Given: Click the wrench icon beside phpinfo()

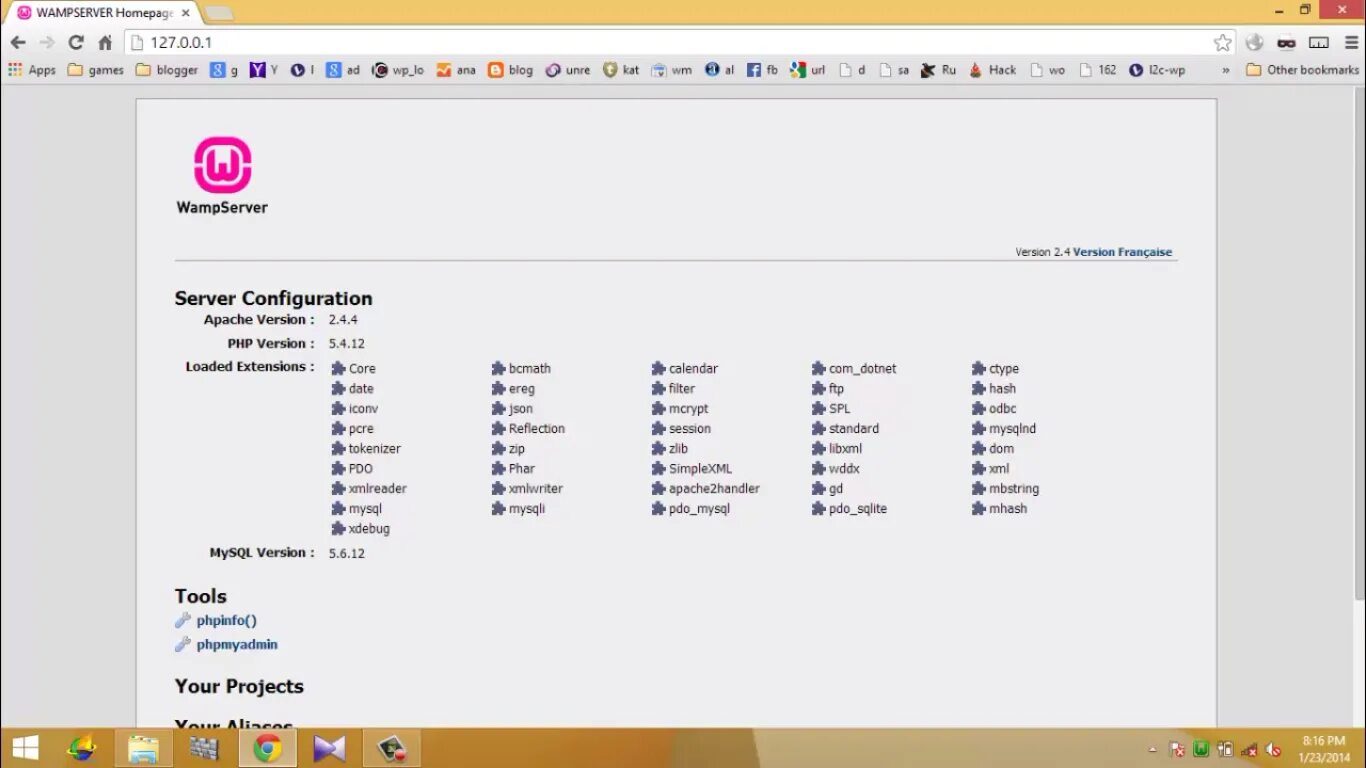Looking at the screenshot, I should pyautogui.click(x=183, y=620).
